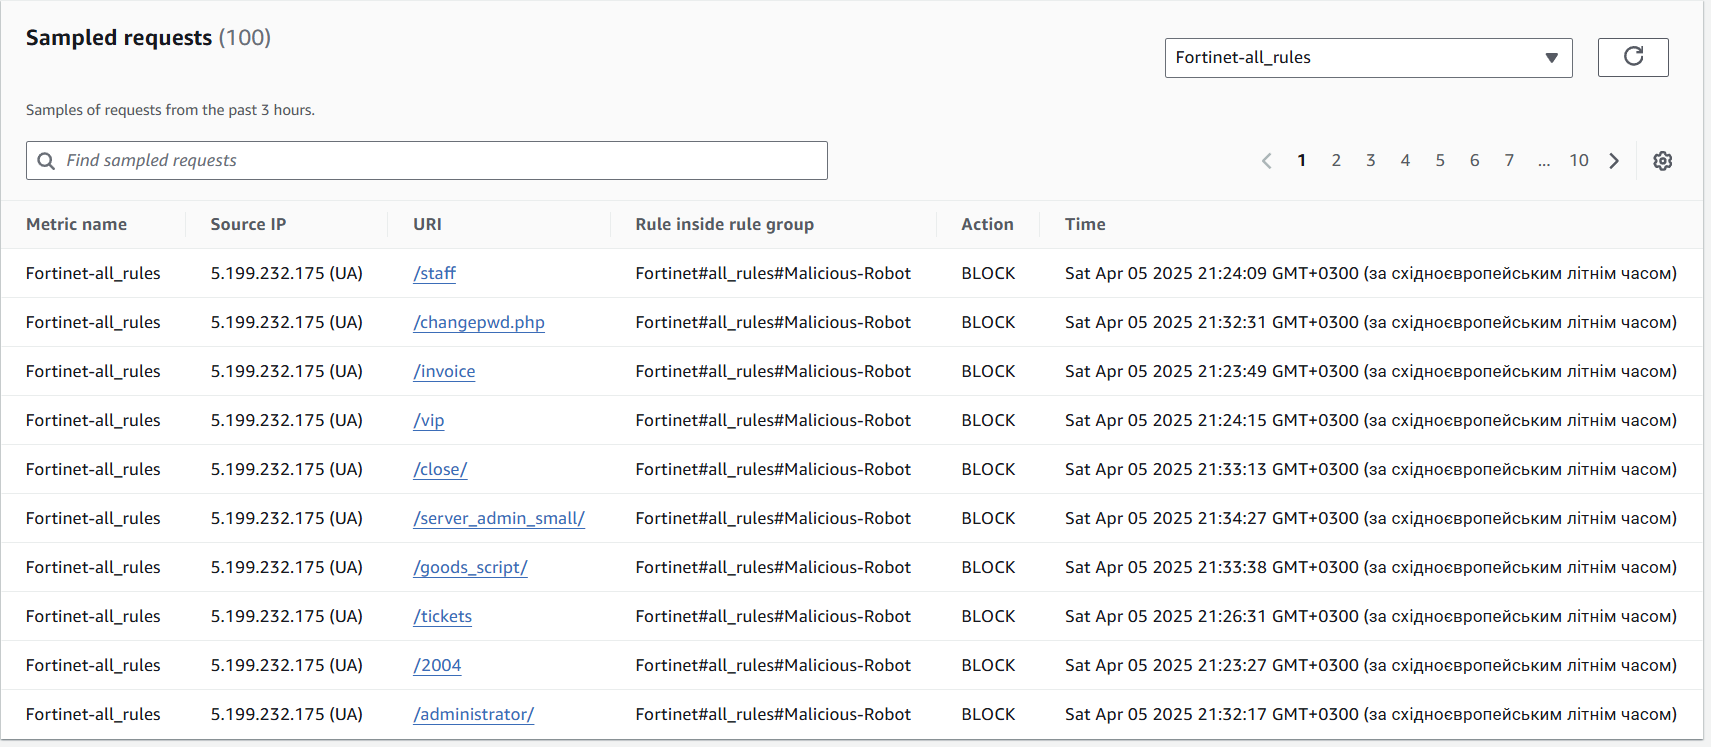
Task: Open the /vip URI link
Action: tap(429, 420)
